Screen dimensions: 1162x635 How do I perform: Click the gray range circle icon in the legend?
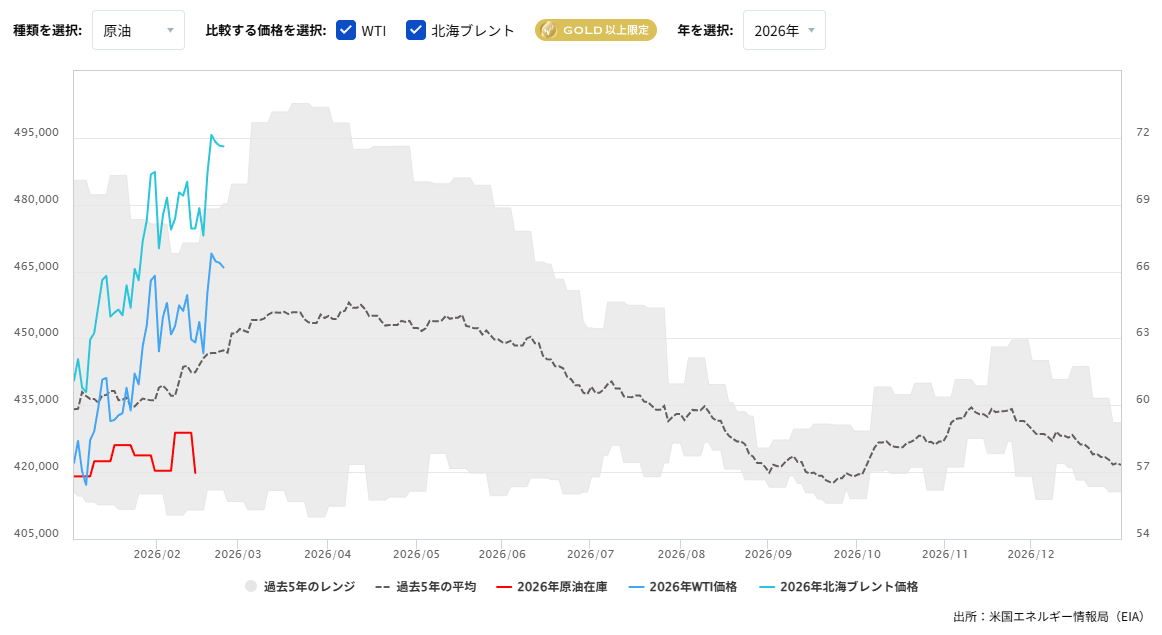(249, 586)
